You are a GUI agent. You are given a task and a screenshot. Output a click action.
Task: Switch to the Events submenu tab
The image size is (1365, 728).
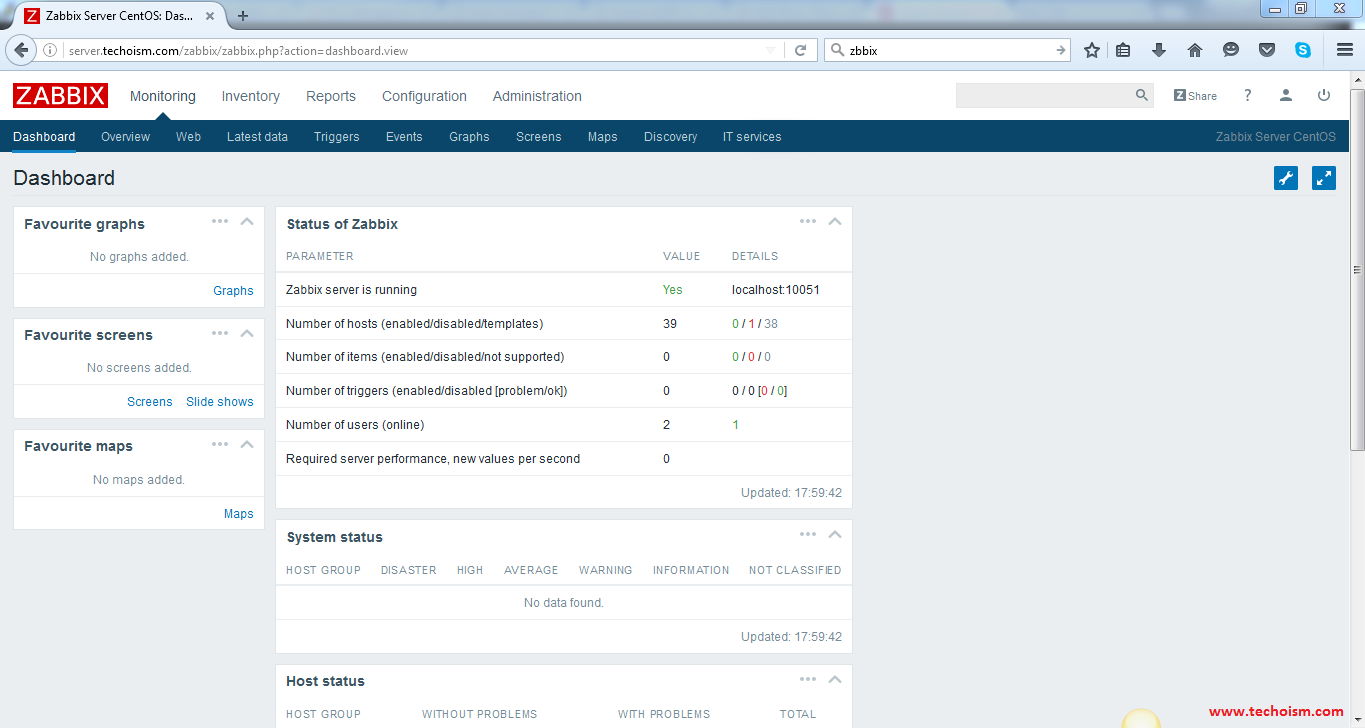404,137
